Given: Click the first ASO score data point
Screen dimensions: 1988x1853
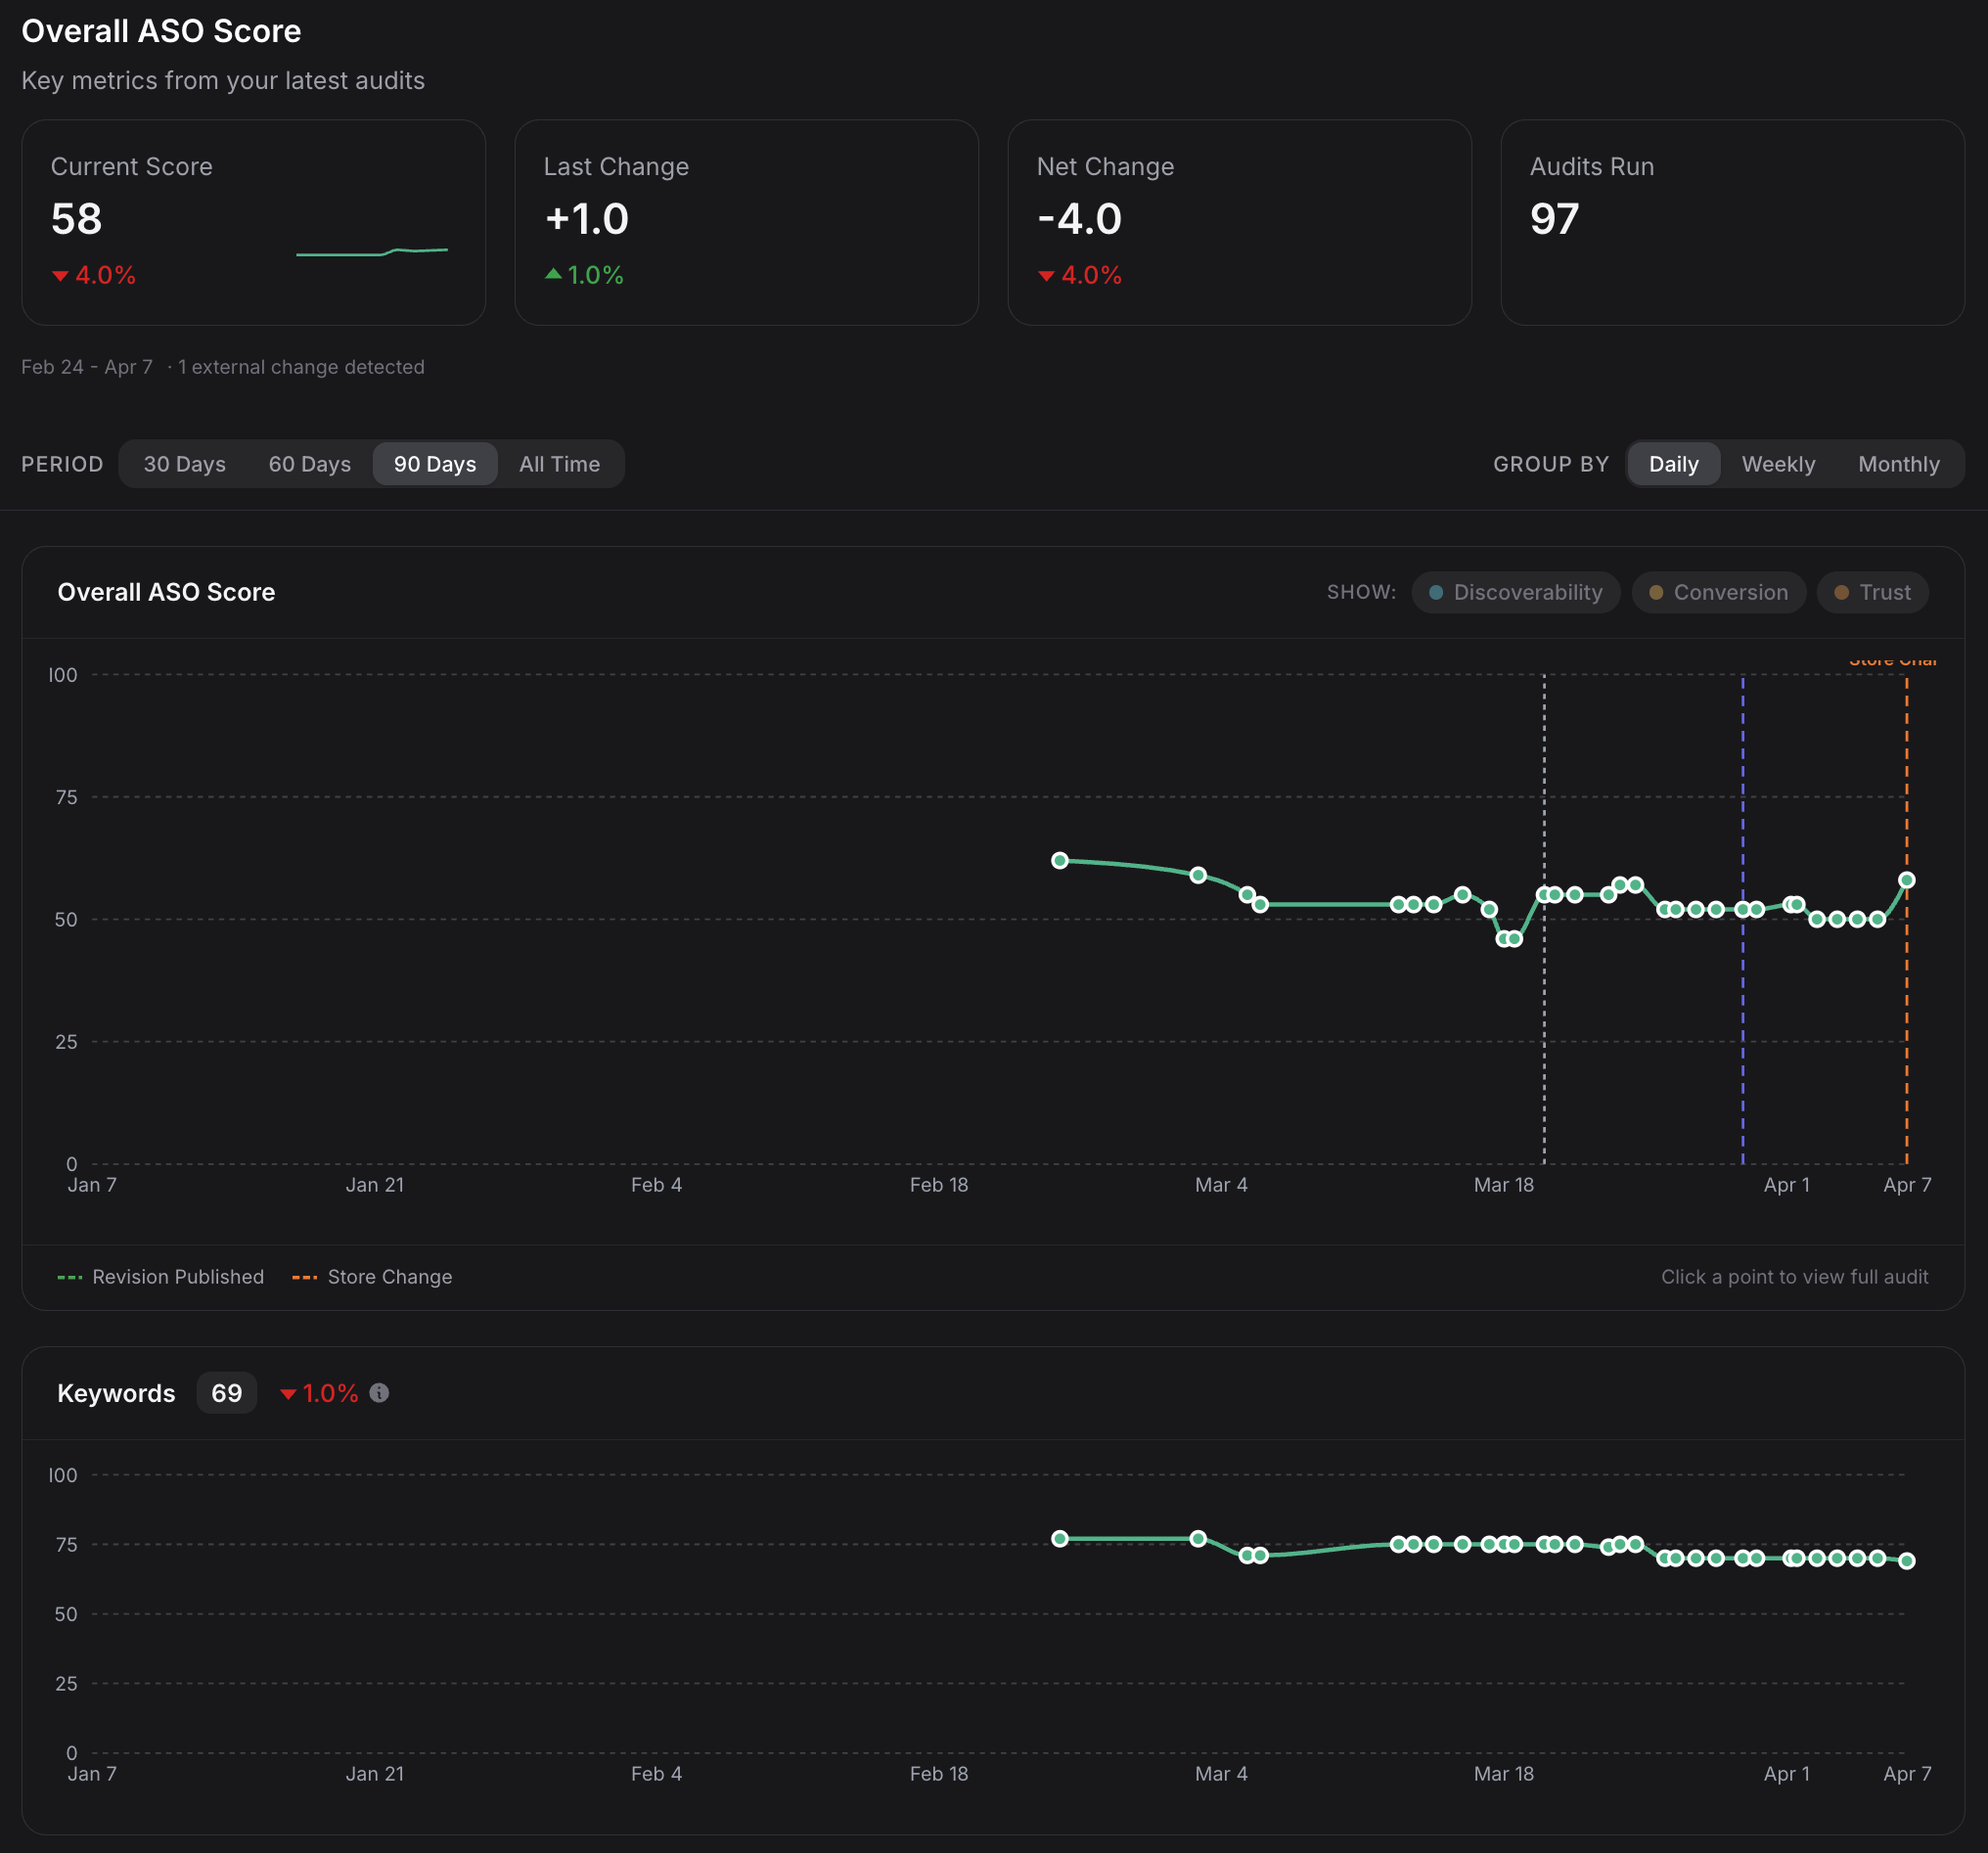Looking at the screenshot, I should (x=1060, y=860).
